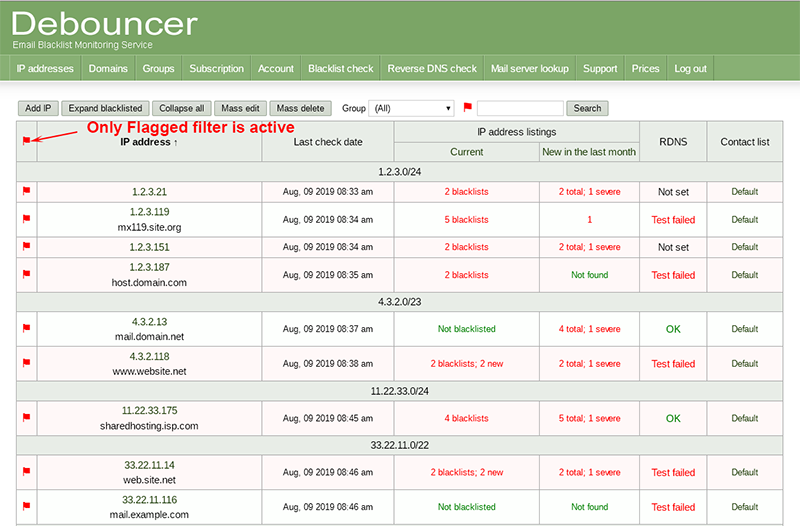Click hostname sharedhosting.isp.com text
Screen dimensions: 800x526
point(149,426)
